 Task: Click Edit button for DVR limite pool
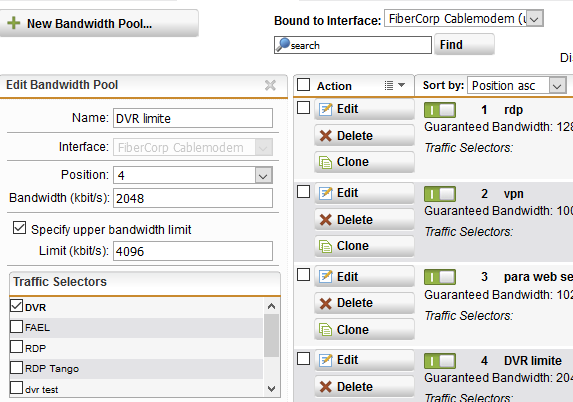click(364, 360)
